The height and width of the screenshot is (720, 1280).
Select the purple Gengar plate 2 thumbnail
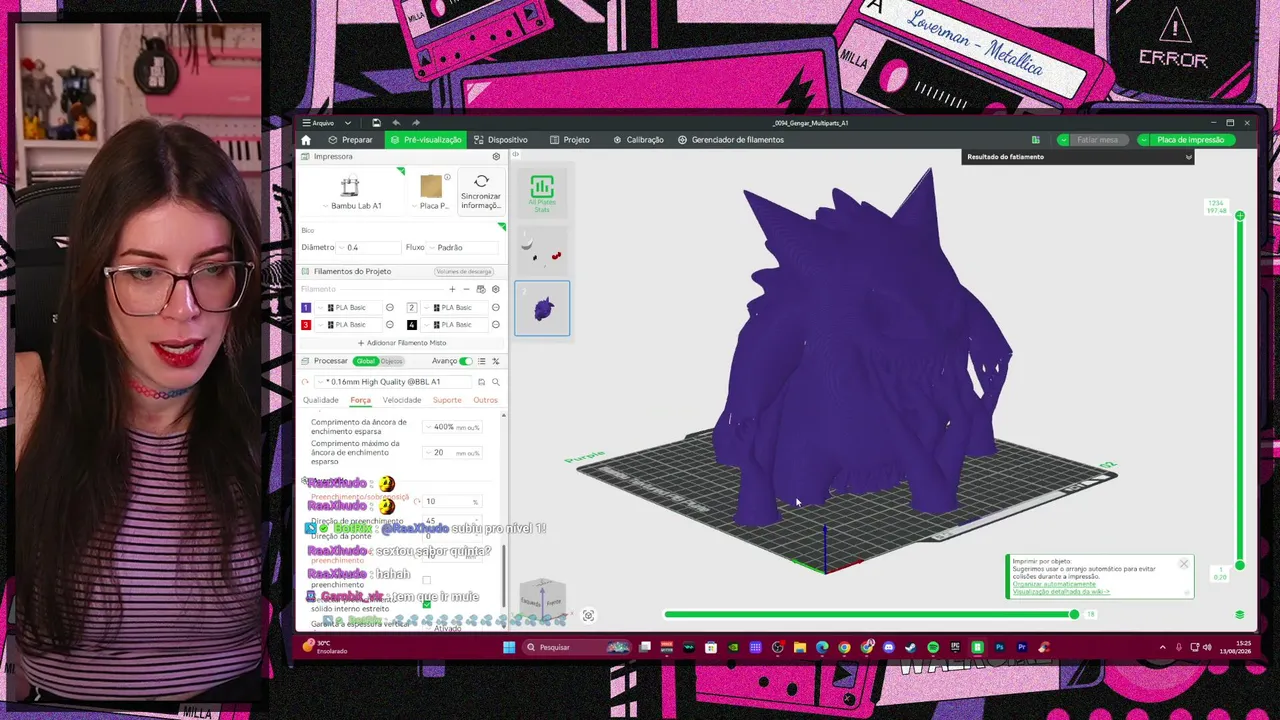pyautogui.click(x=542, y=308)
